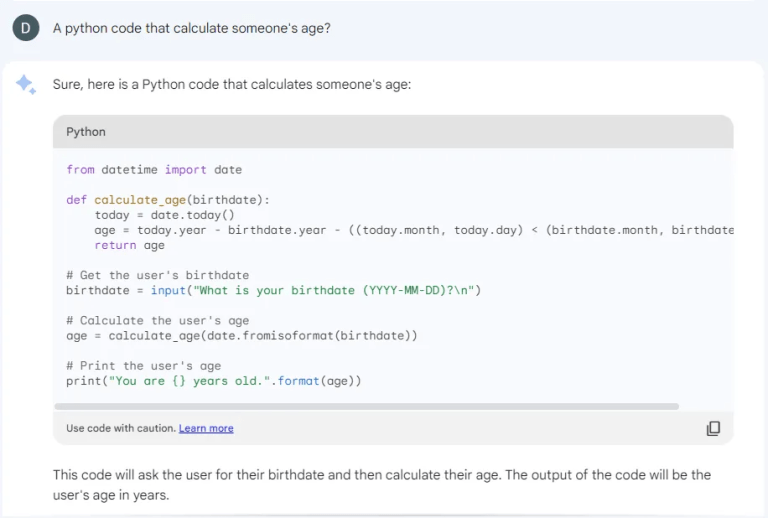Image resolution: width=768 pixels, height=518 pixels.
Task: Click the '# Calculate the user's age' comment
Action: pyautogui.click(x=158, y=321)
